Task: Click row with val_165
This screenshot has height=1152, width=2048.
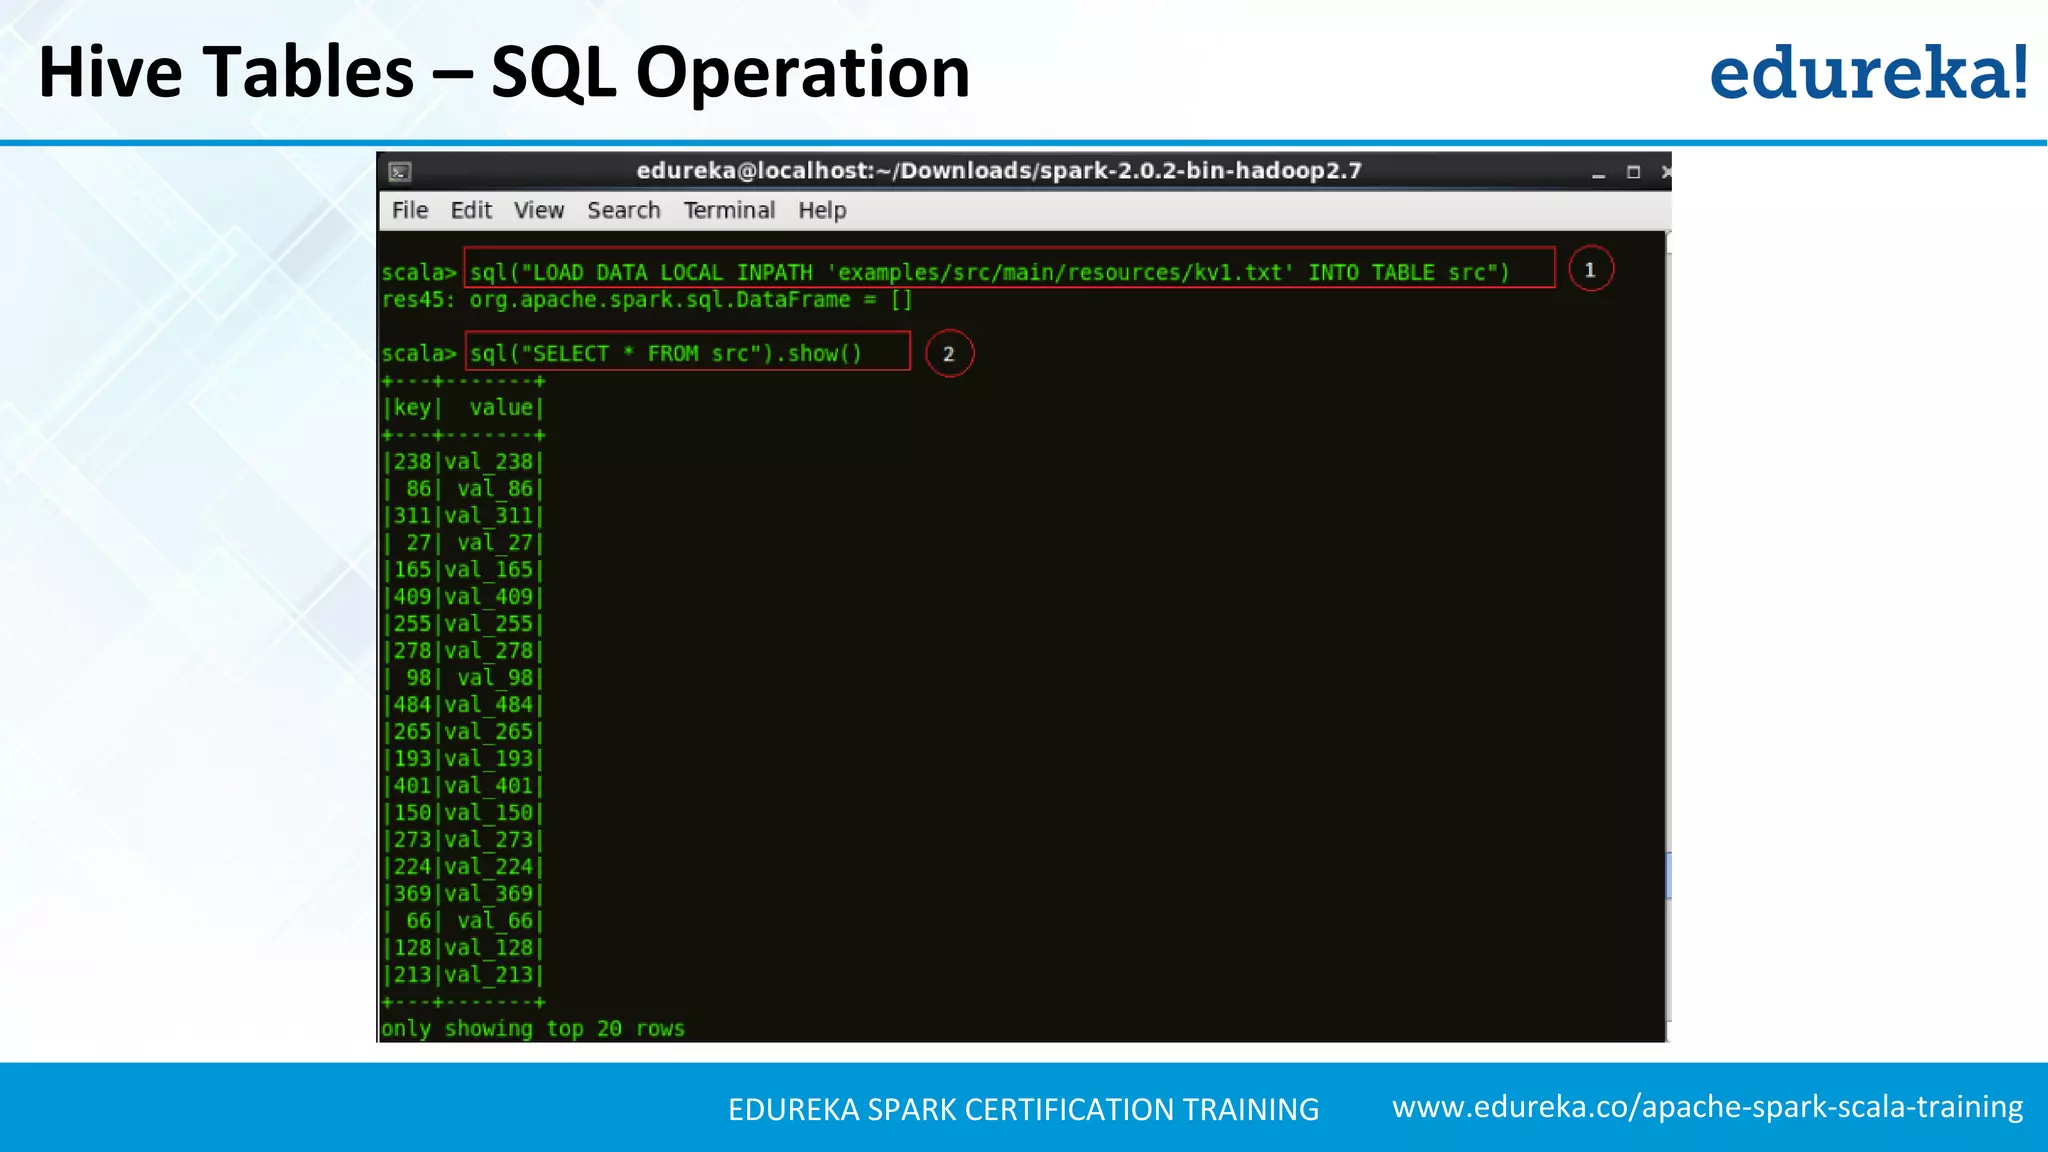Action: point(463,570)
